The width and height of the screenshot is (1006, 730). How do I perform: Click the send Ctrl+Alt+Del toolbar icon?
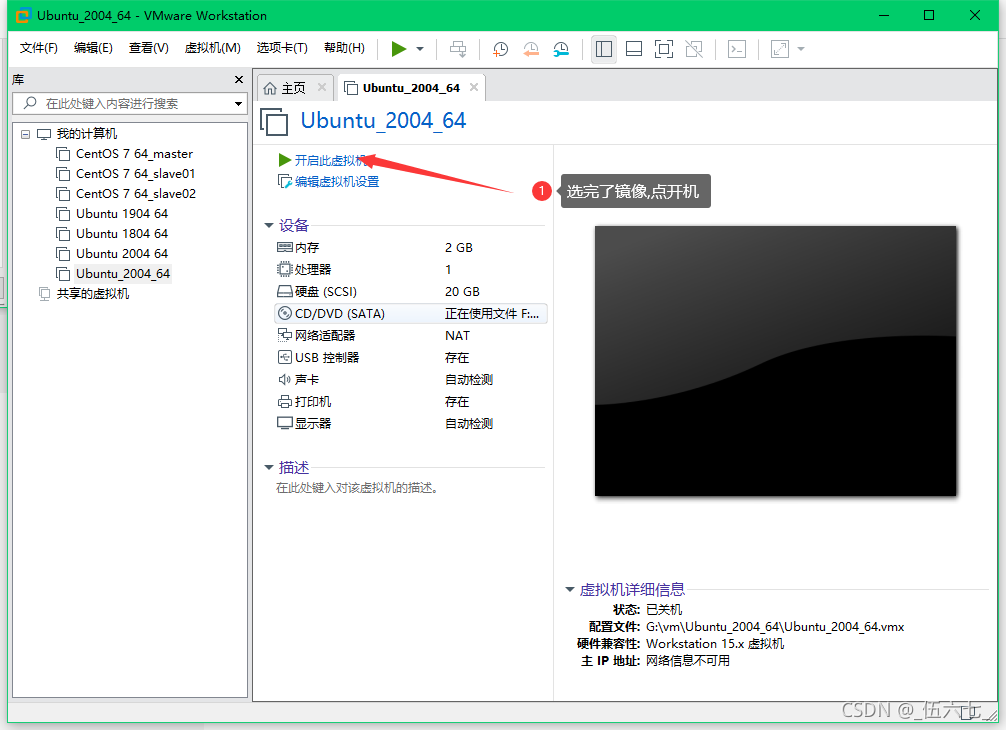pos(458,49)
